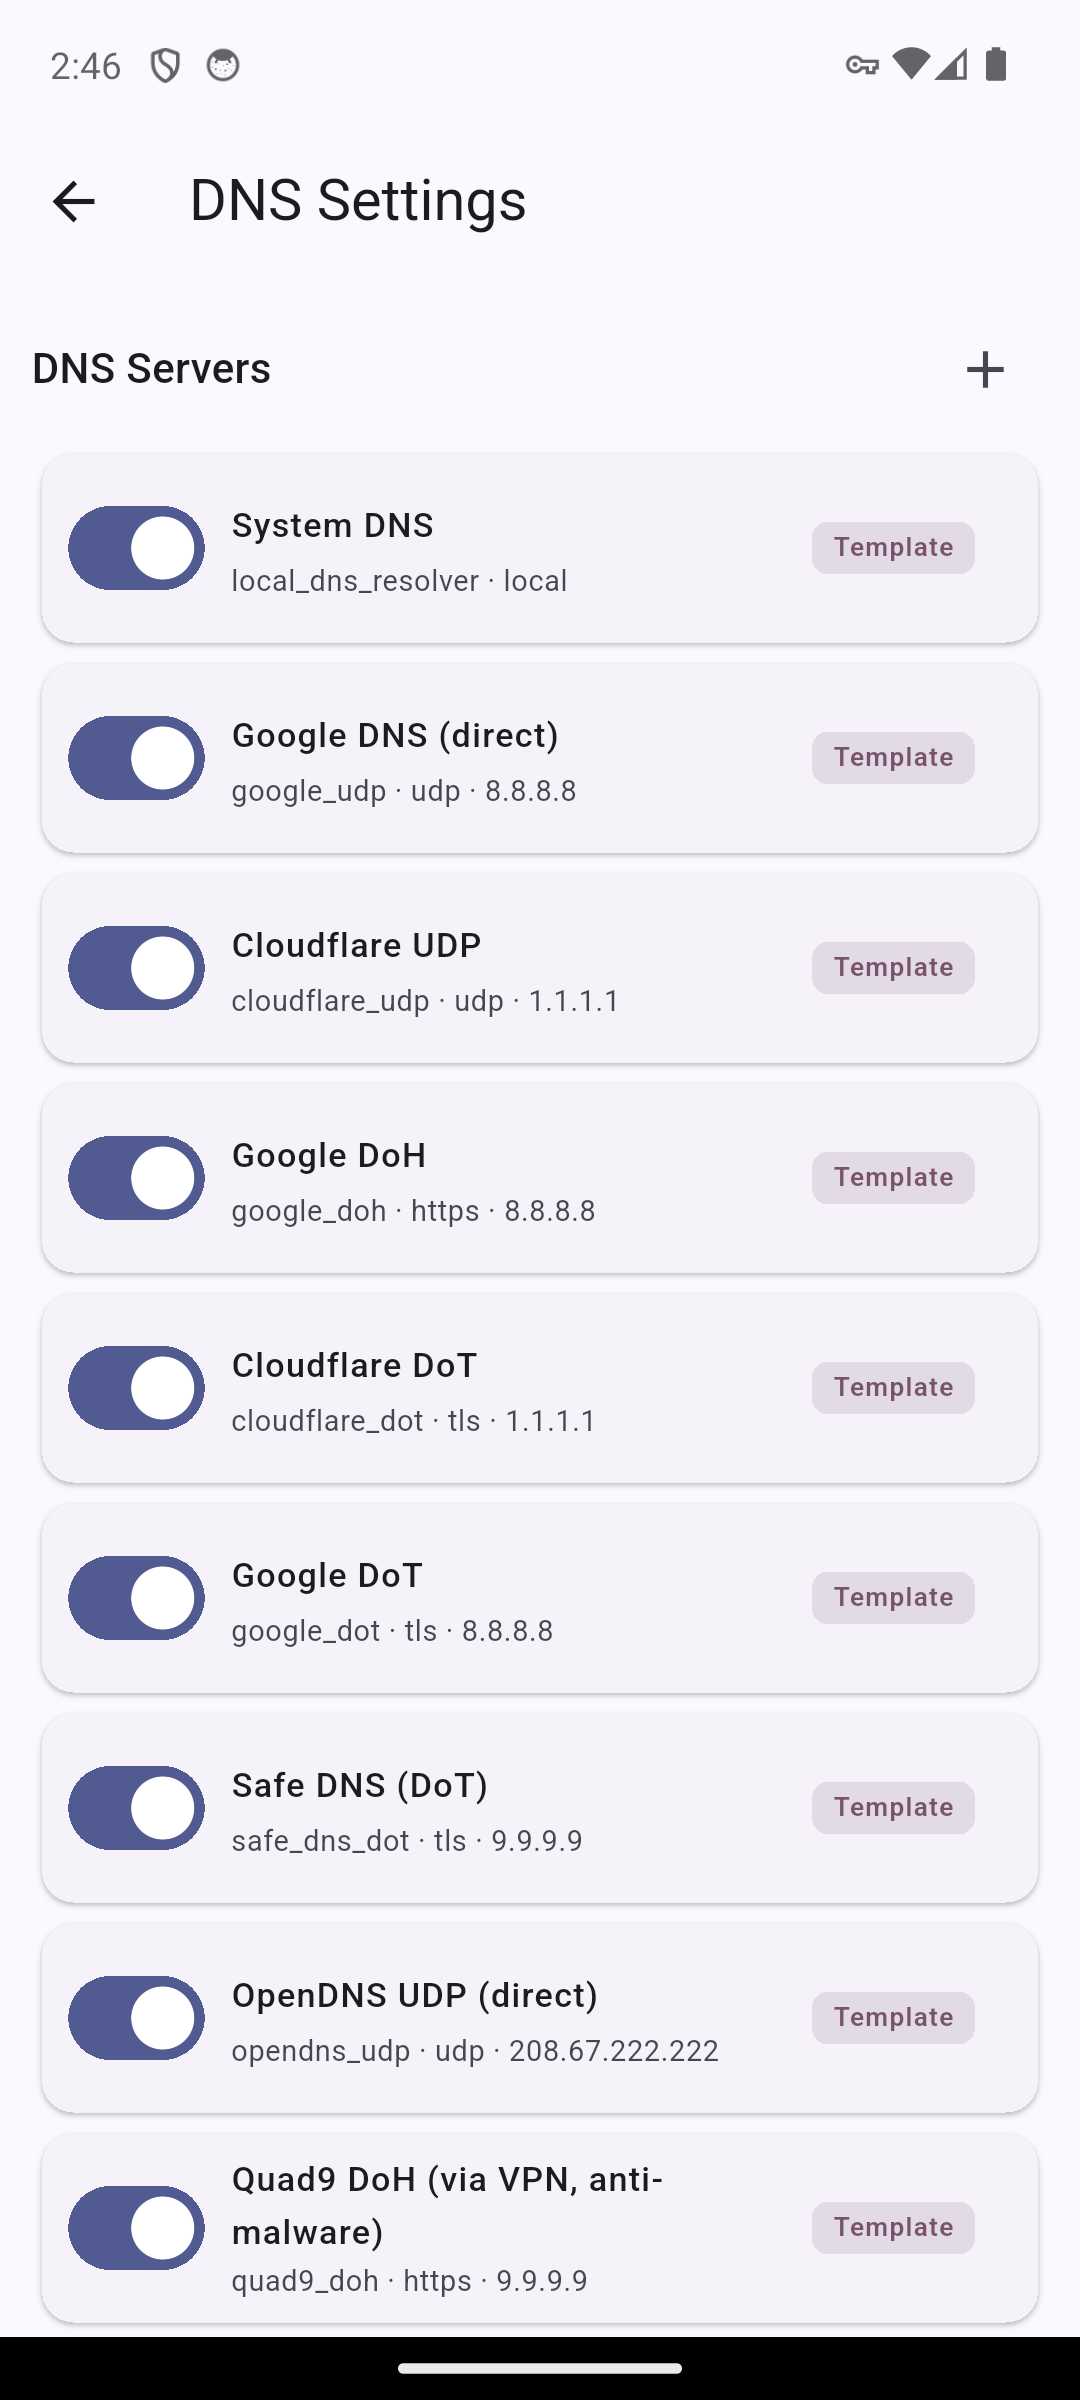This screenshot has width=1080, height=2400.
Task: Click Template badge on Safe DNS (DoT)
Action: coord(893,1808)
